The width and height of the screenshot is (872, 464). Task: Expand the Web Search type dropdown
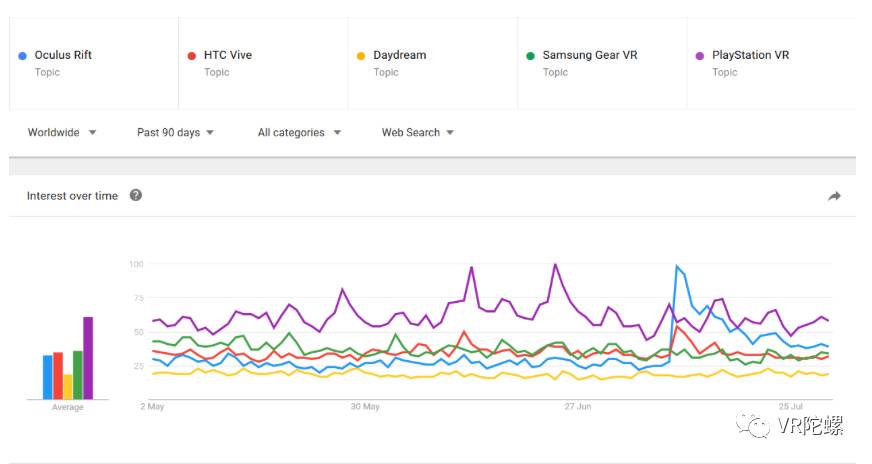pyautogui.click(x=418, y=132)
